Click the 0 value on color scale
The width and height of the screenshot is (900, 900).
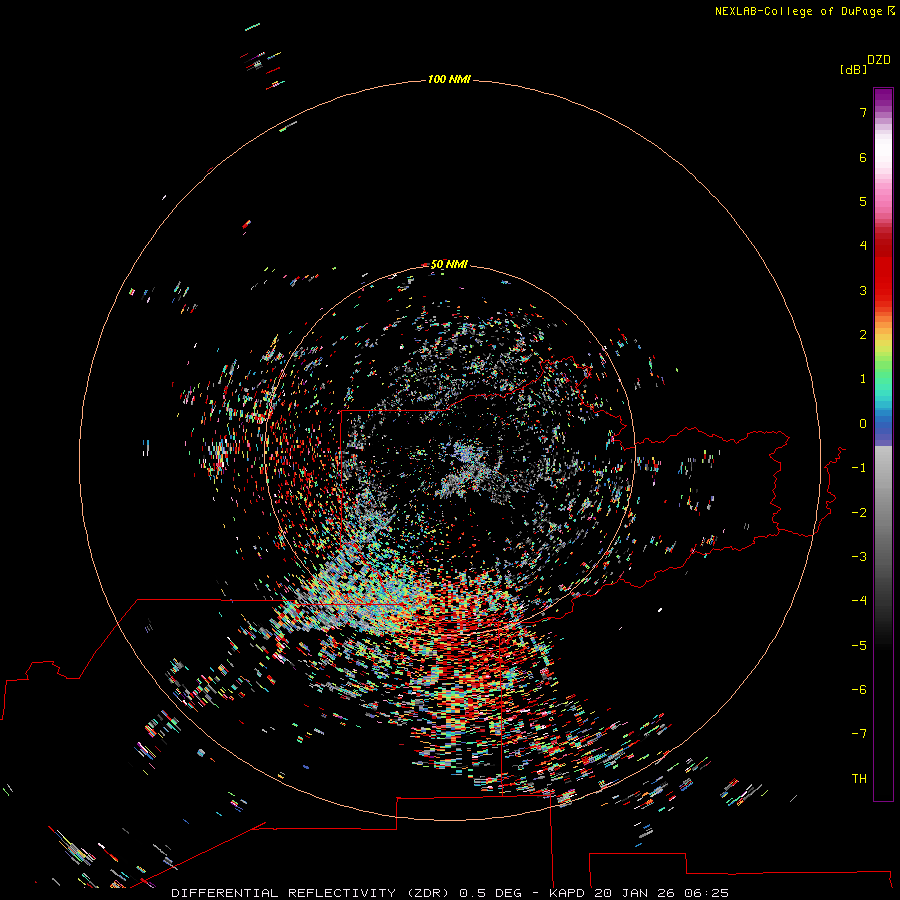pyautogui.click(x=863, y=424)
